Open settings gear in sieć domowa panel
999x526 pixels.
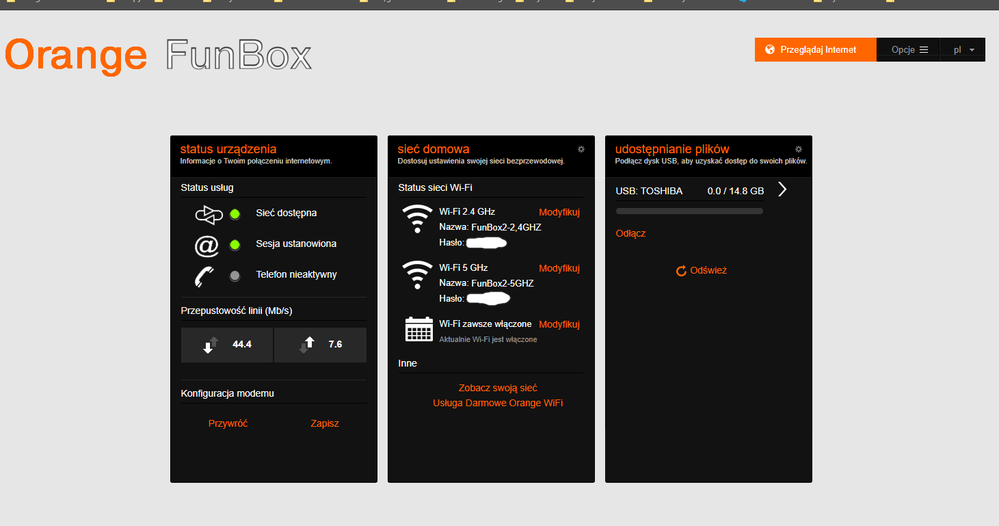click(x=581, y=148)
